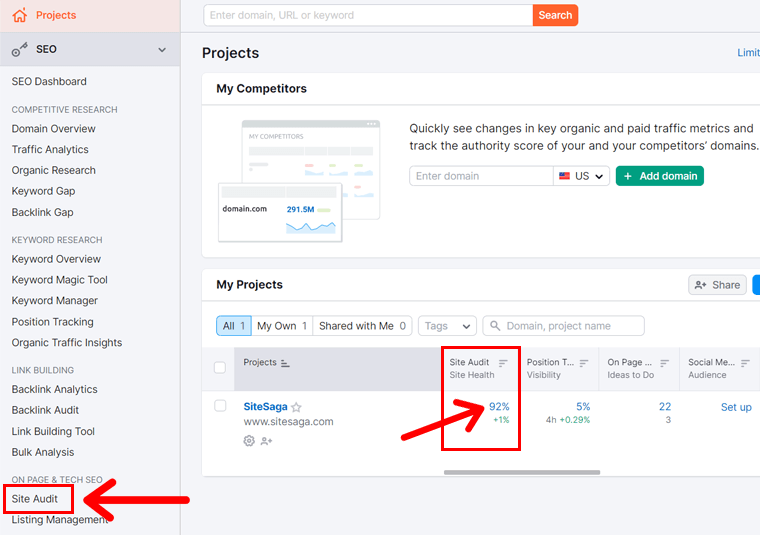Click the 5% Visibility value
The height and width of the screenshot is (535, 760).
tap(583, 407)
